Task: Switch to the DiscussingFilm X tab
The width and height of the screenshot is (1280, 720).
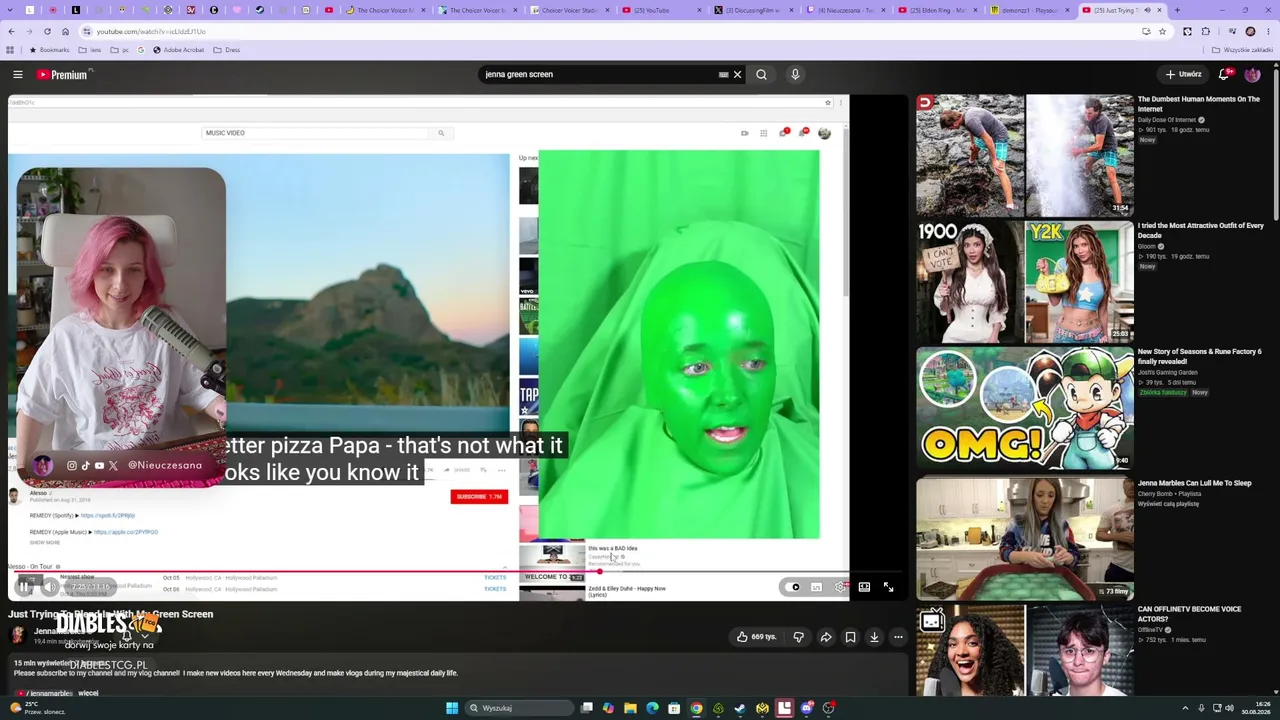Action: 753,10
